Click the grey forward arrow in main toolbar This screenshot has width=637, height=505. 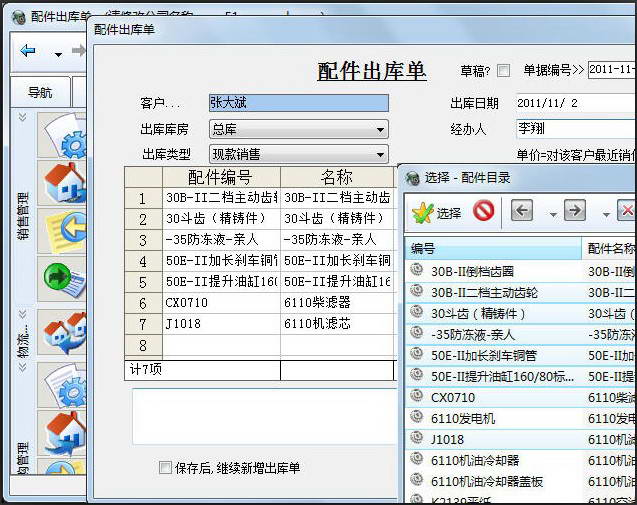point(78,50)
